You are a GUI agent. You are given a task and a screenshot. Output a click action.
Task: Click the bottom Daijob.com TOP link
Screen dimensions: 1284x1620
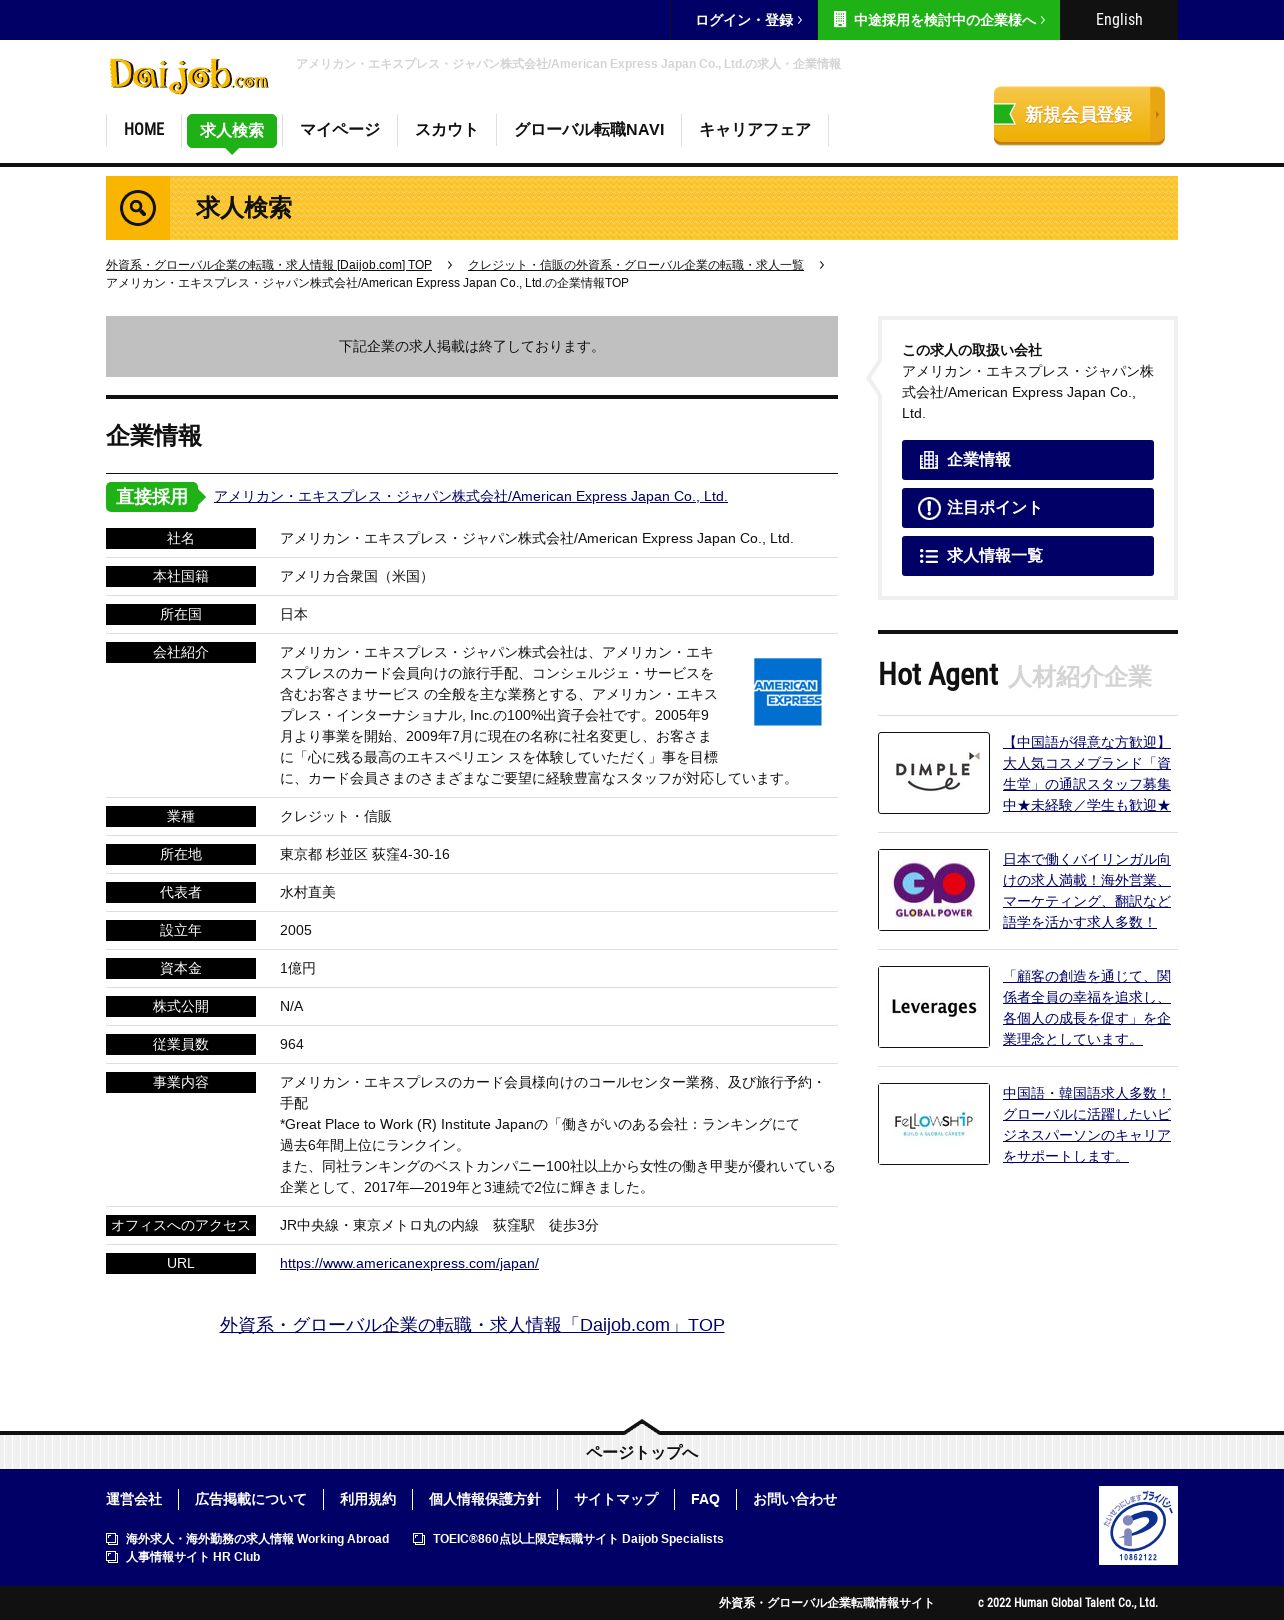tap(472, 1325)
